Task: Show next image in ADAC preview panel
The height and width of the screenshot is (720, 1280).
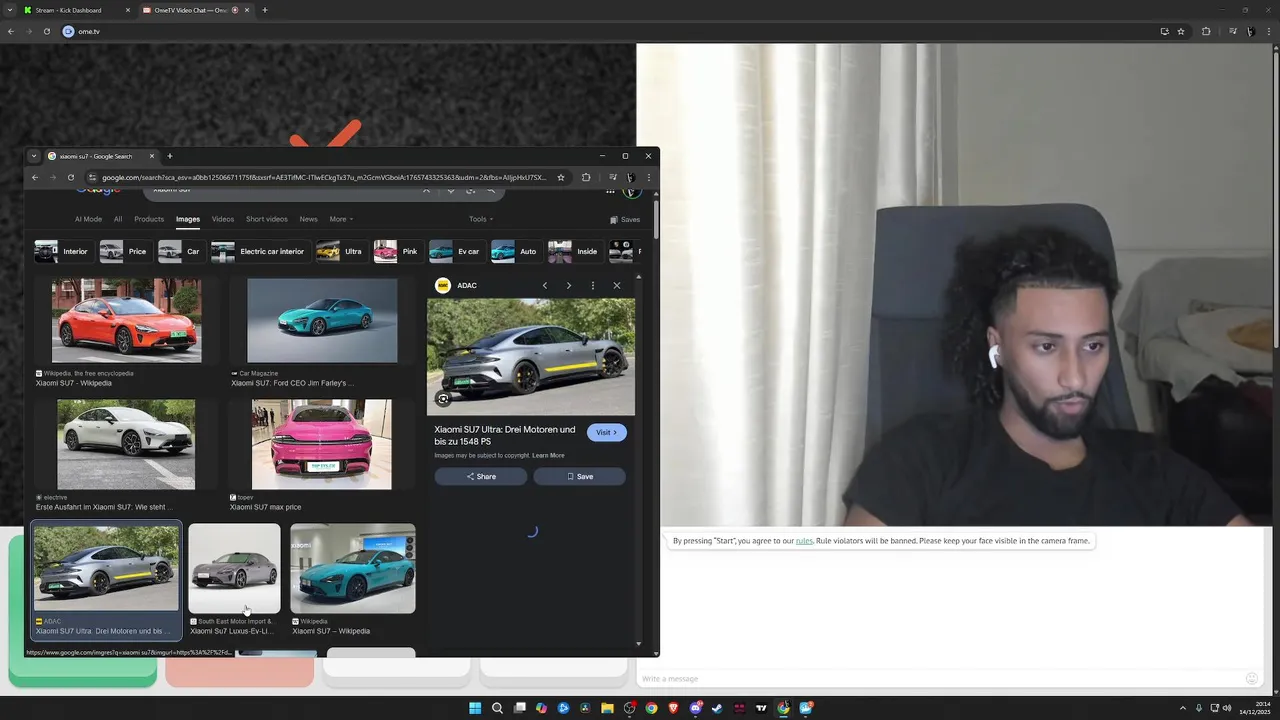Action: click(x=569, y=286)
